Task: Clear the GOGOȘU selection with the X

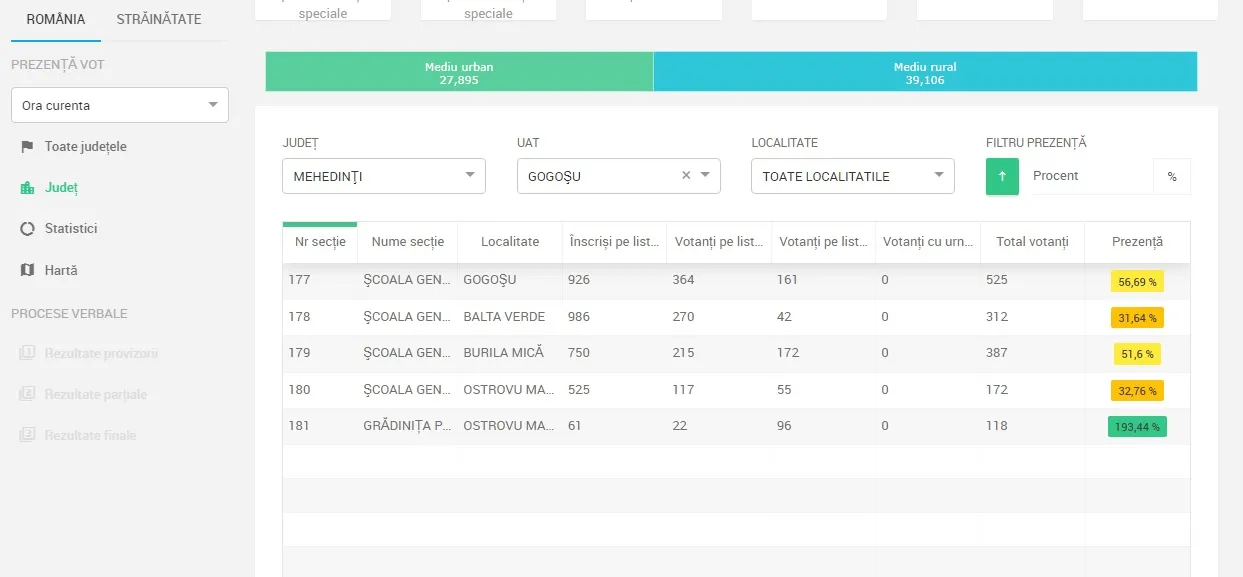Action: tap(686, 175)
